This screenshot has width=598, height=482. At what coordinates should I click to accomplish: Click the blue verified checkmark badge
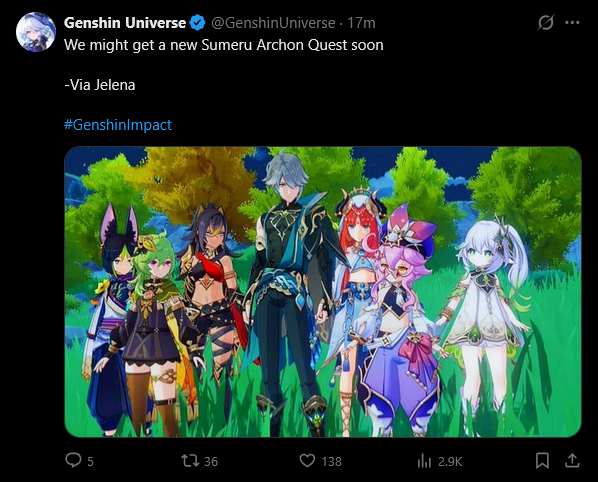[x=197, y=23]
